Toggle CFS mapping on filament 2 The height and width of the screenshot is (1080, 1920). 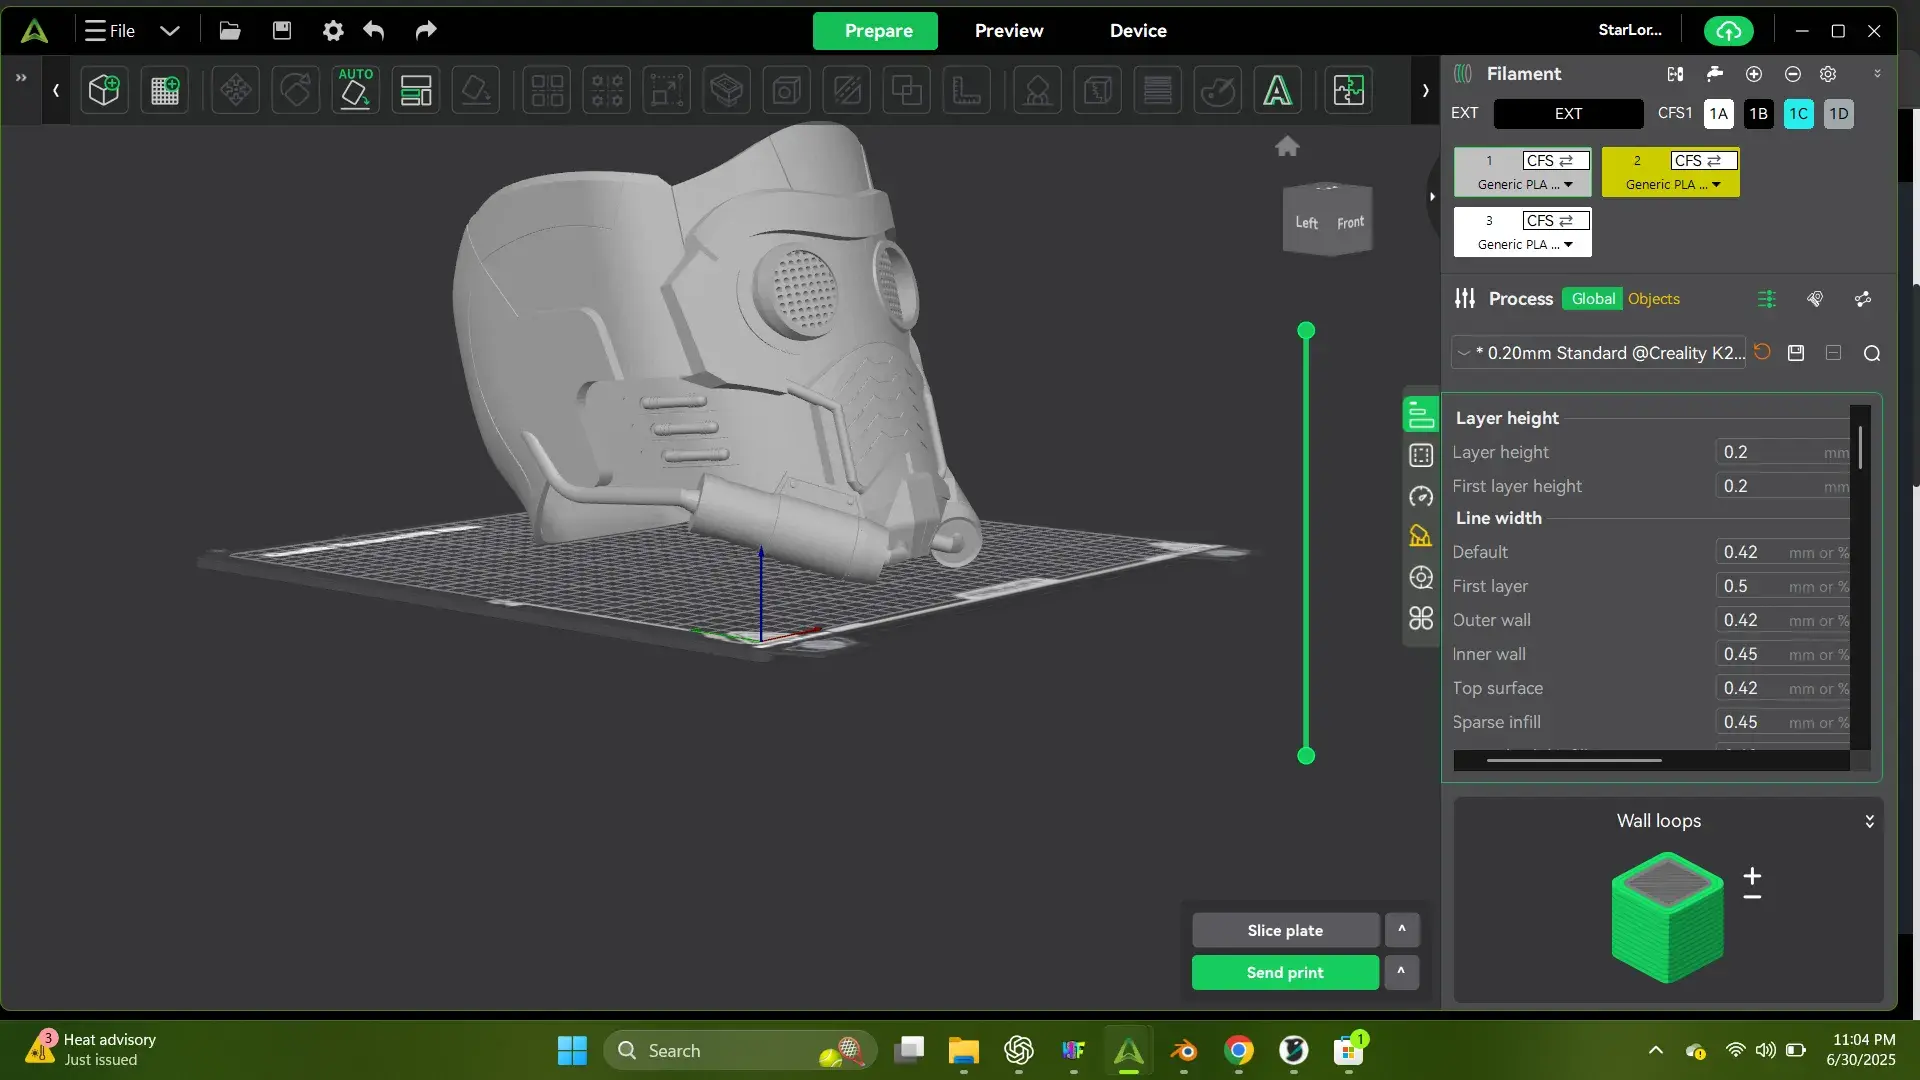click(x=1704, y=161)
